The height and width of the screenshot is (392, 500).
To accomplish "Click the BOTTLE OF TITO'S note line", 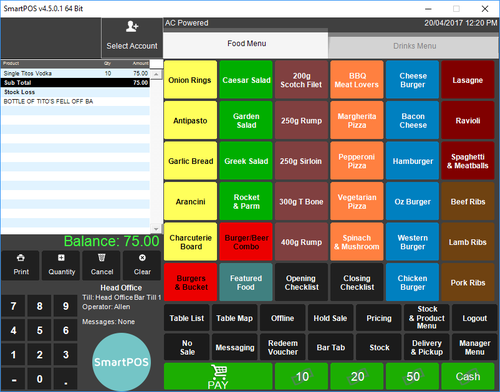I will (76, 101).
